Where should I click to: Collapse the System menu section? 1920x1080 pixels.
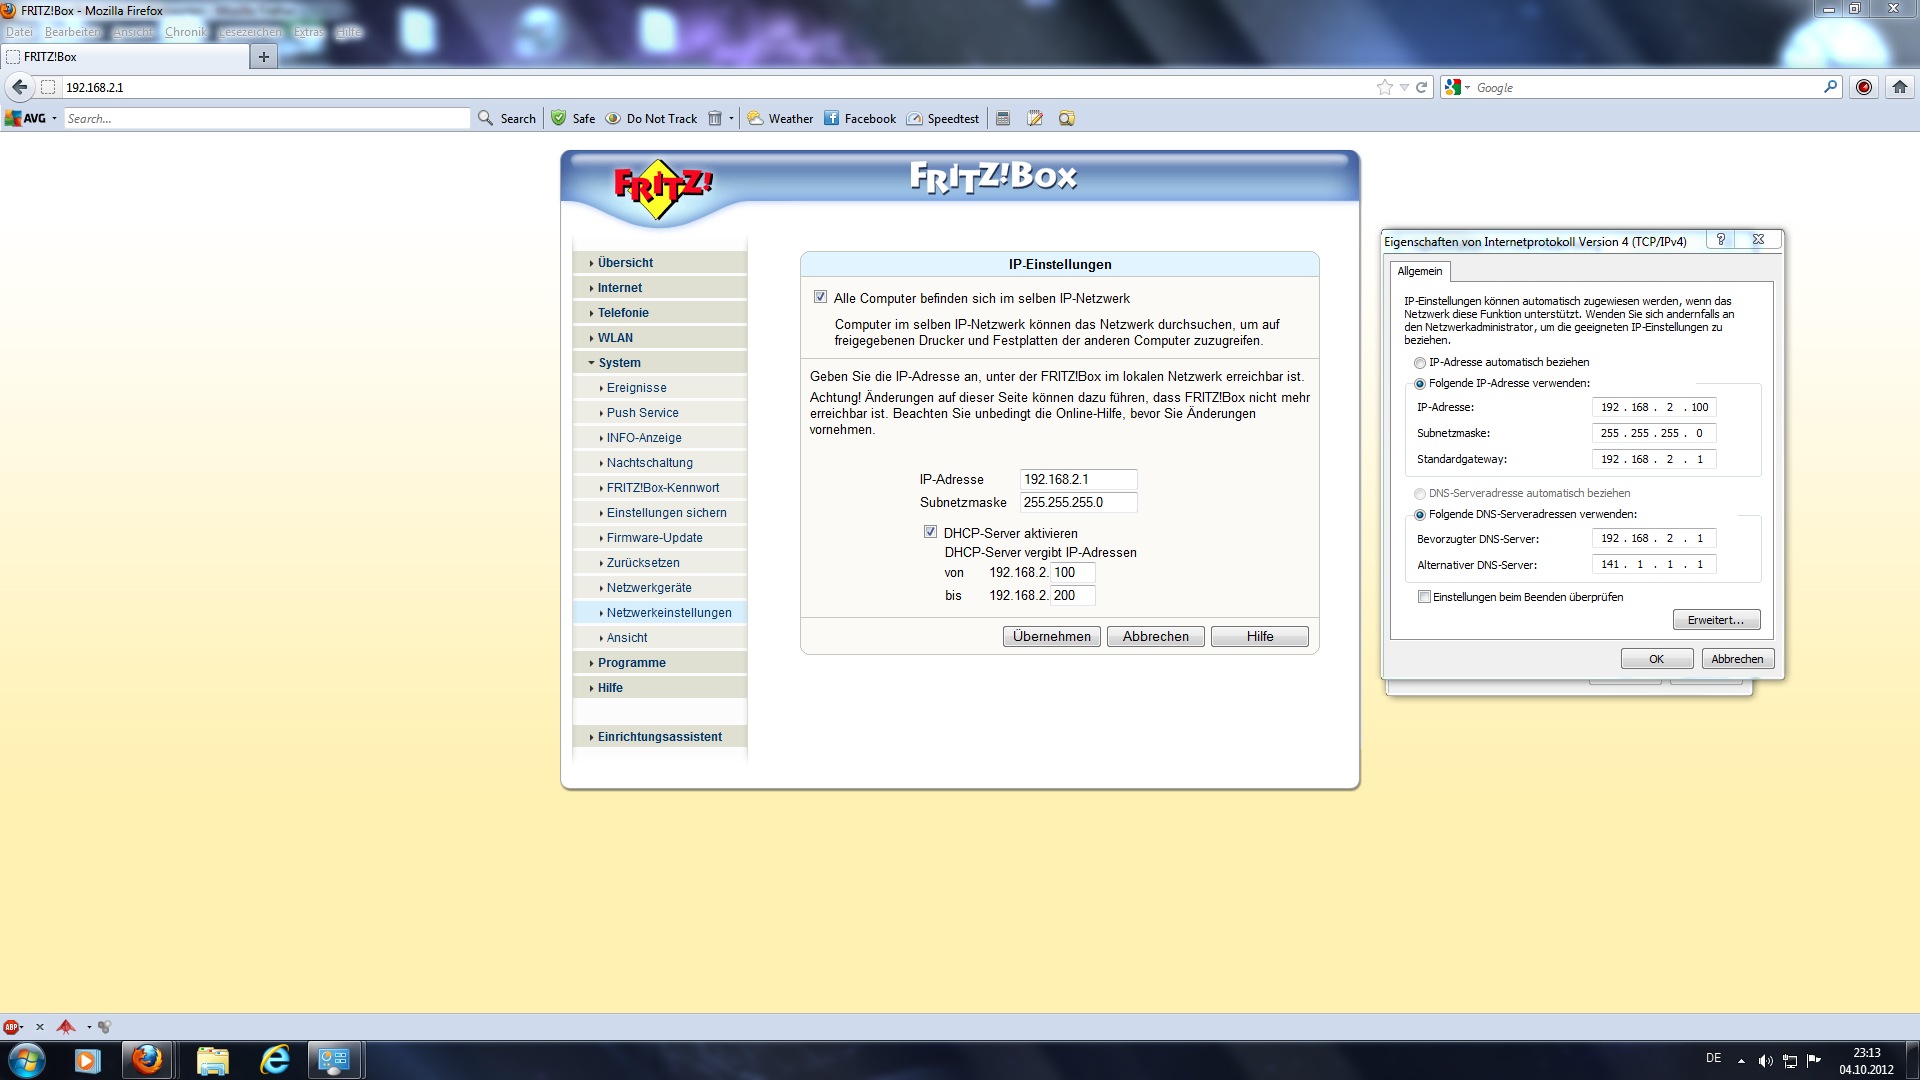coord(619,363)
